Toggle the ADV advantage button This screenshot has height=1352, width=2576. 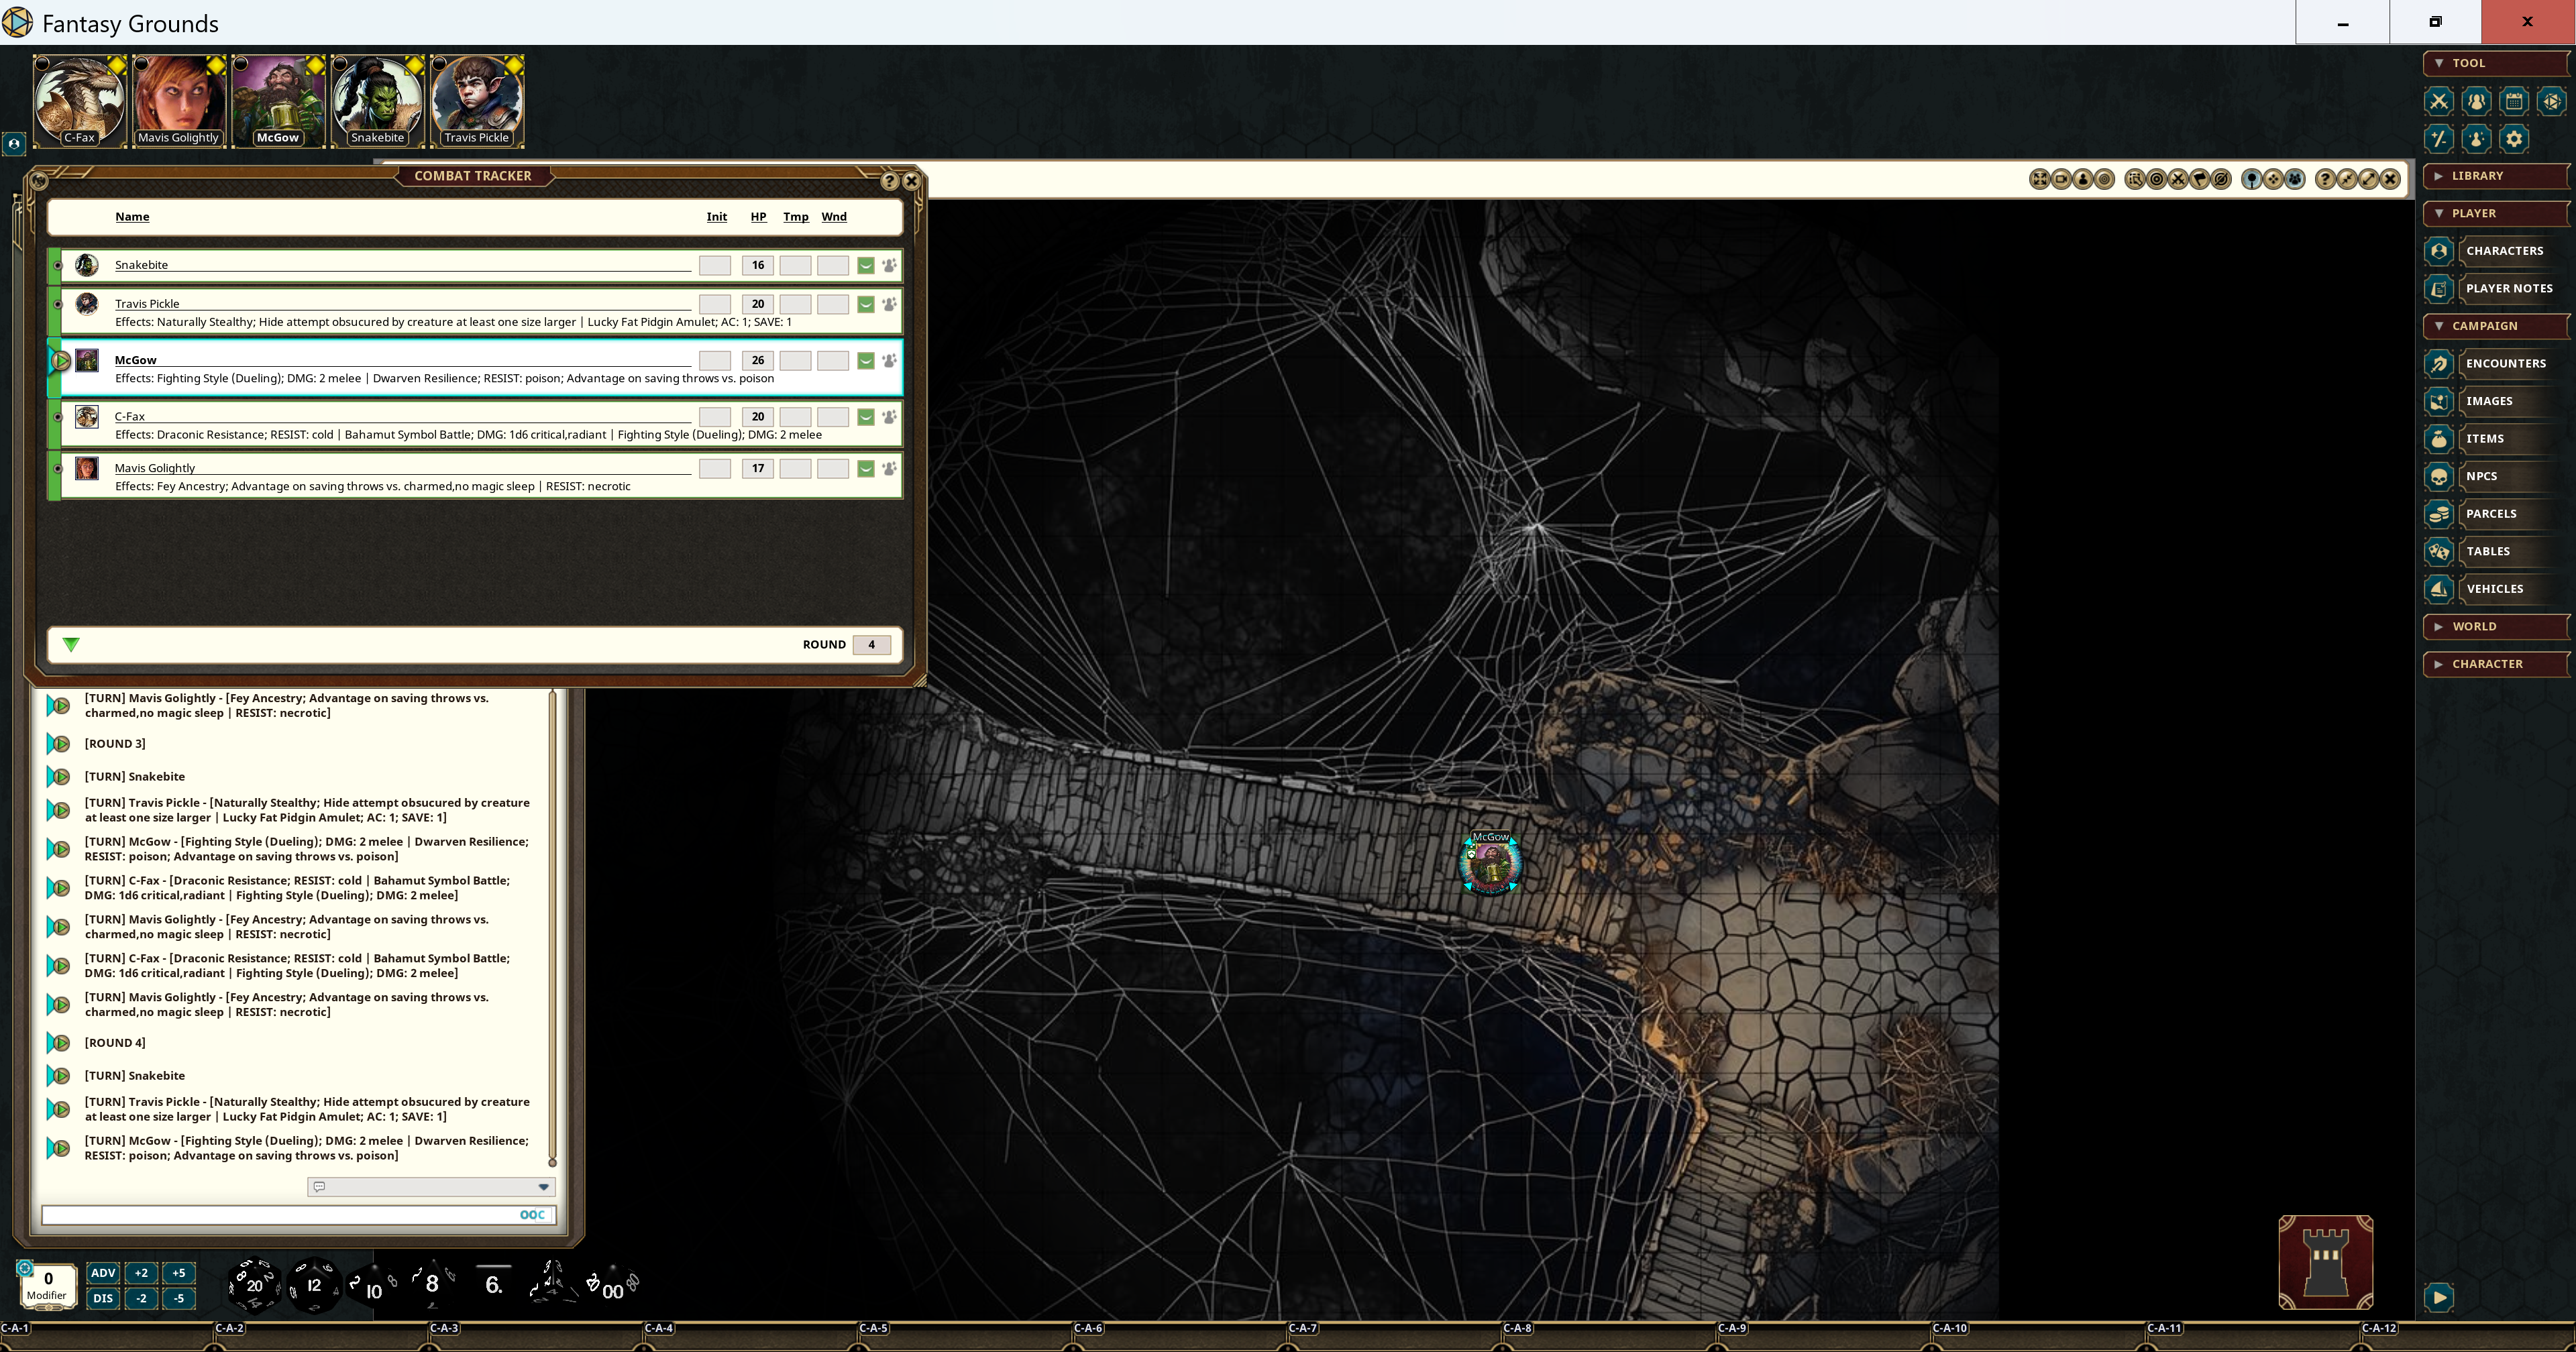pos(103,1273)
